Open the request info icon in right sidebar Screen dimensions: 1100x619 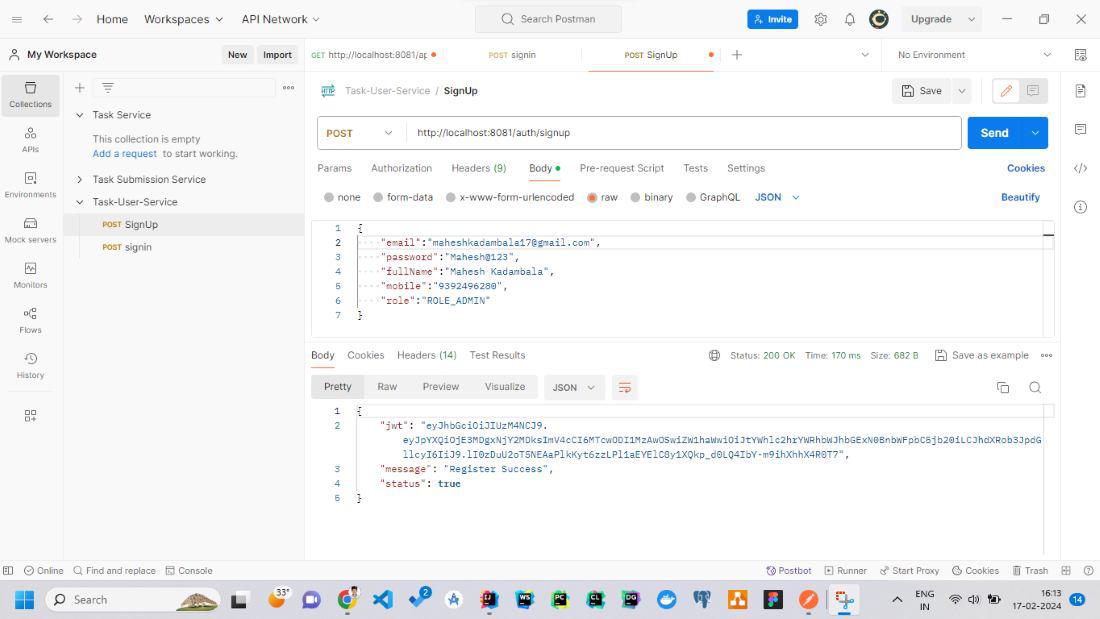pyautogui.click(x=1080, y=207)
